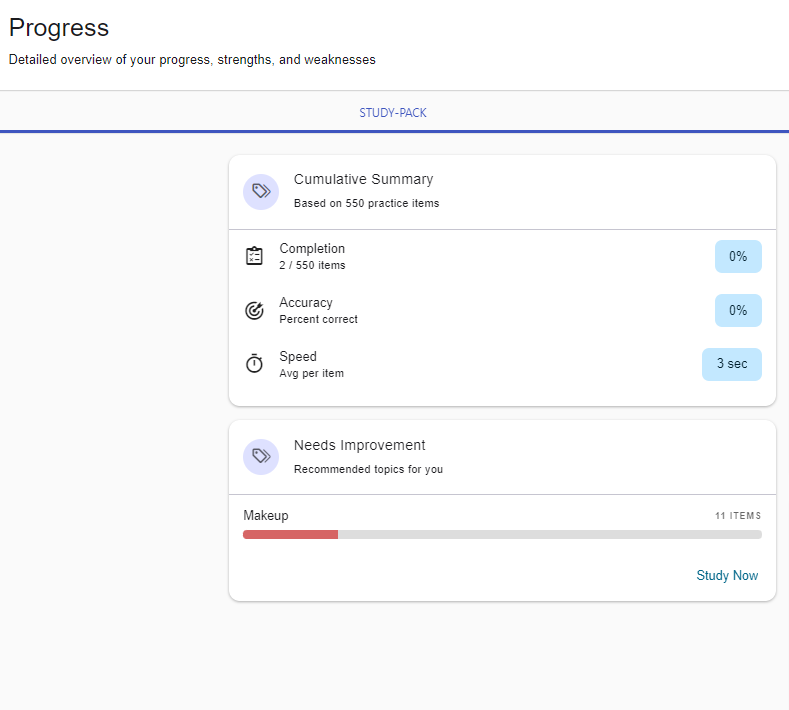Click the 11 ITEMS count label
Image resolution: width=789 pixels, height=710 pixels.
pyautogui.click(x=737, y=516)
